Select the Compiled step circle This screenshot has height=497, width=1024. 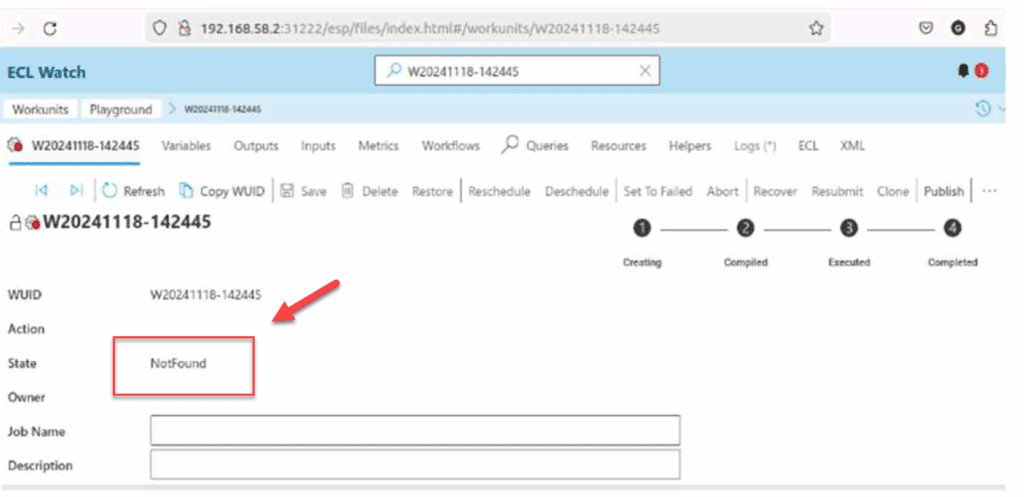pyautogui.click(x=745, y=229)
